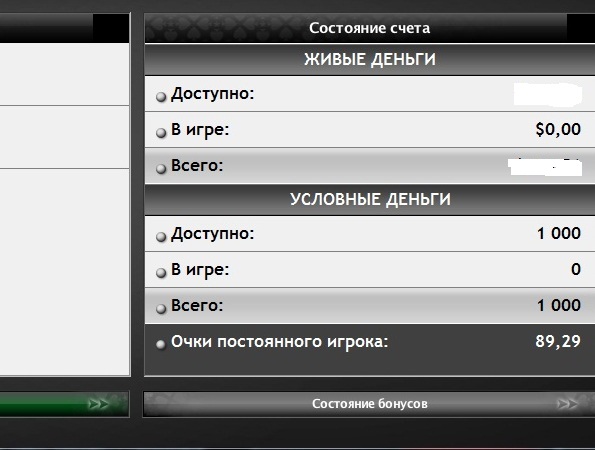The width and height of the screenshot is (595, 450).
Task: Click the play money Доступно label
Action: 212,234
